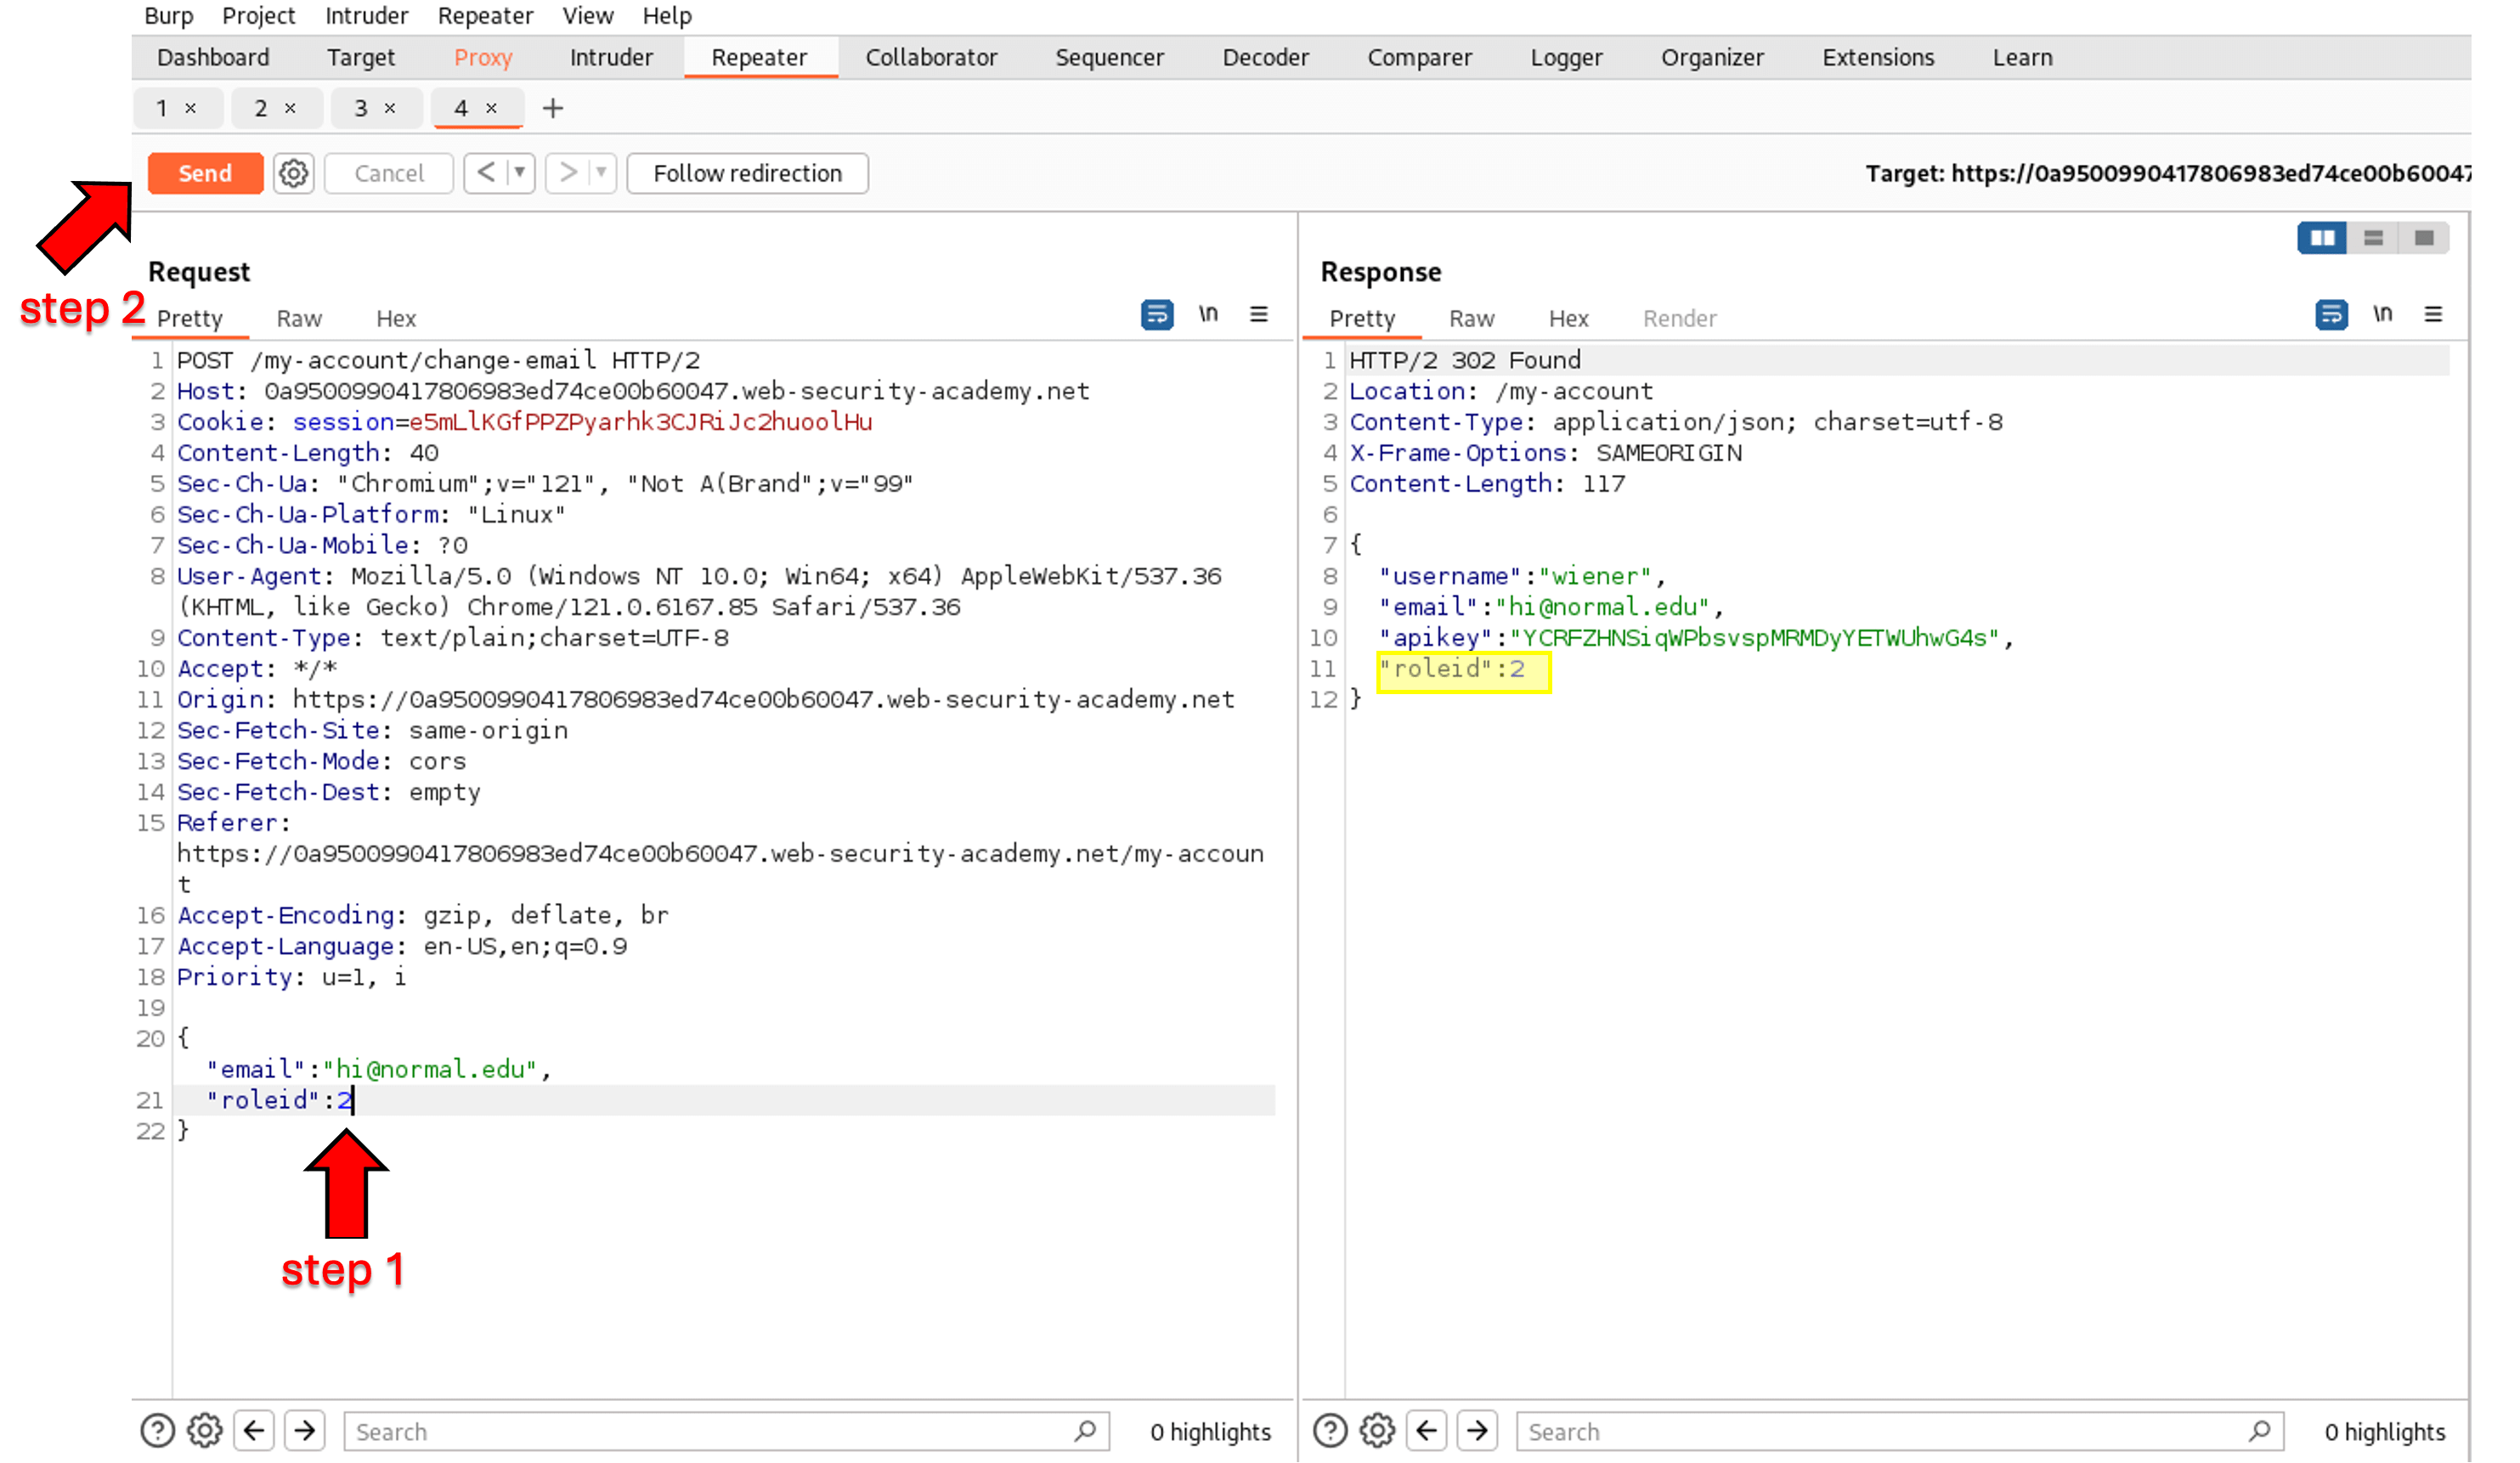Close Repeater tab 1
Image resolution: width=2520 pixels, height=1463 pixels.
[x=190, y=109]
